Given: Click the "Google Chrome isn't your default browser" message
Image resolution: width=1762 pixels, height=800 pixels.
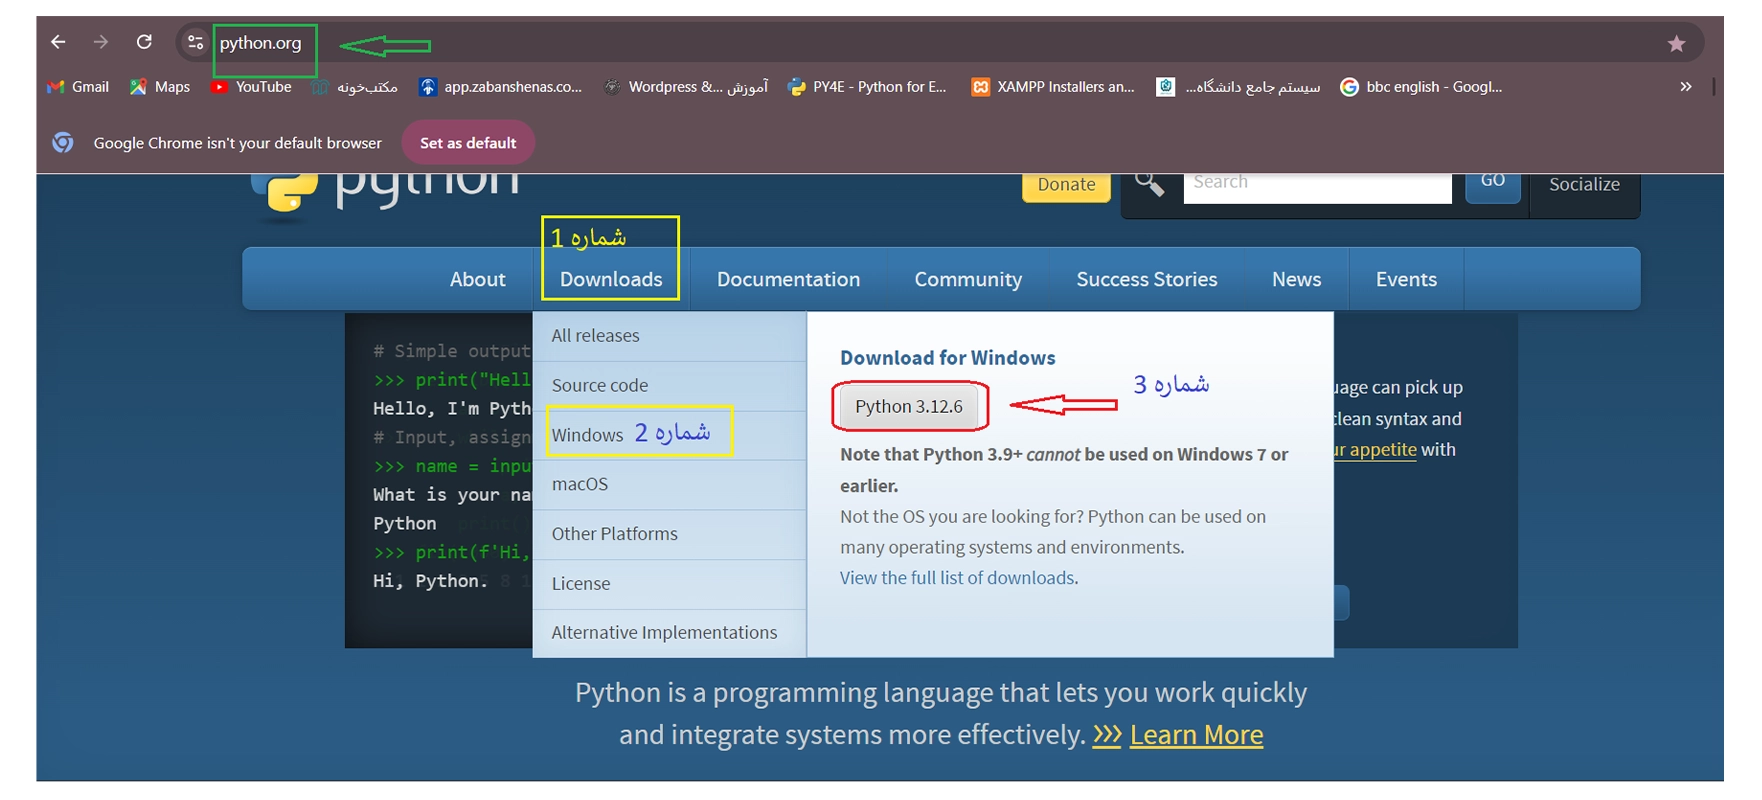Looking at the screenshot, I should [238, 143].
